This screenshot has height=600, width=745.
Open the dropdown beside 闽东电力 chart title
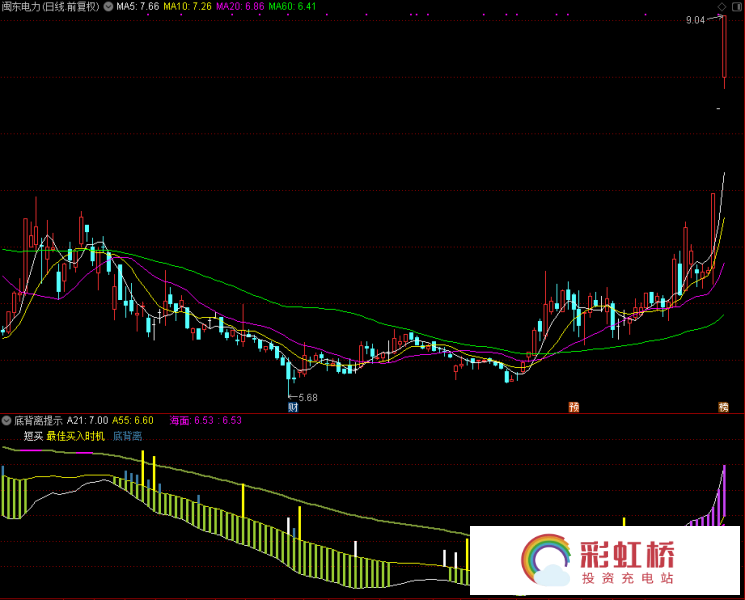[x=108, y=7]
